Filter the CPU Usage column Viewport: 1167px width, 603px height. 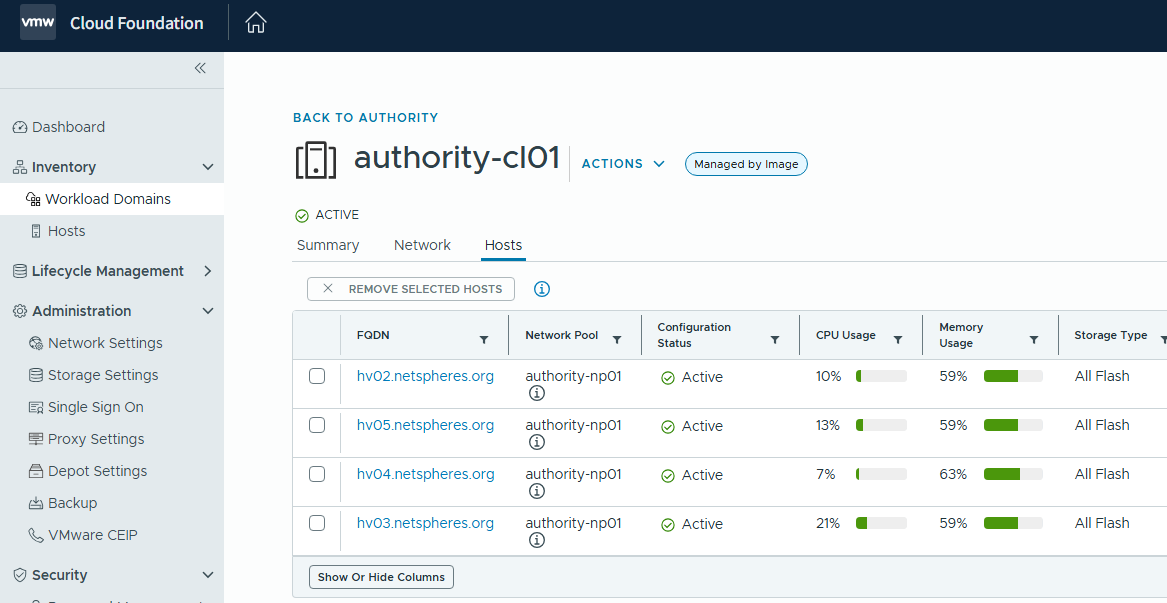tap(898, 339)
